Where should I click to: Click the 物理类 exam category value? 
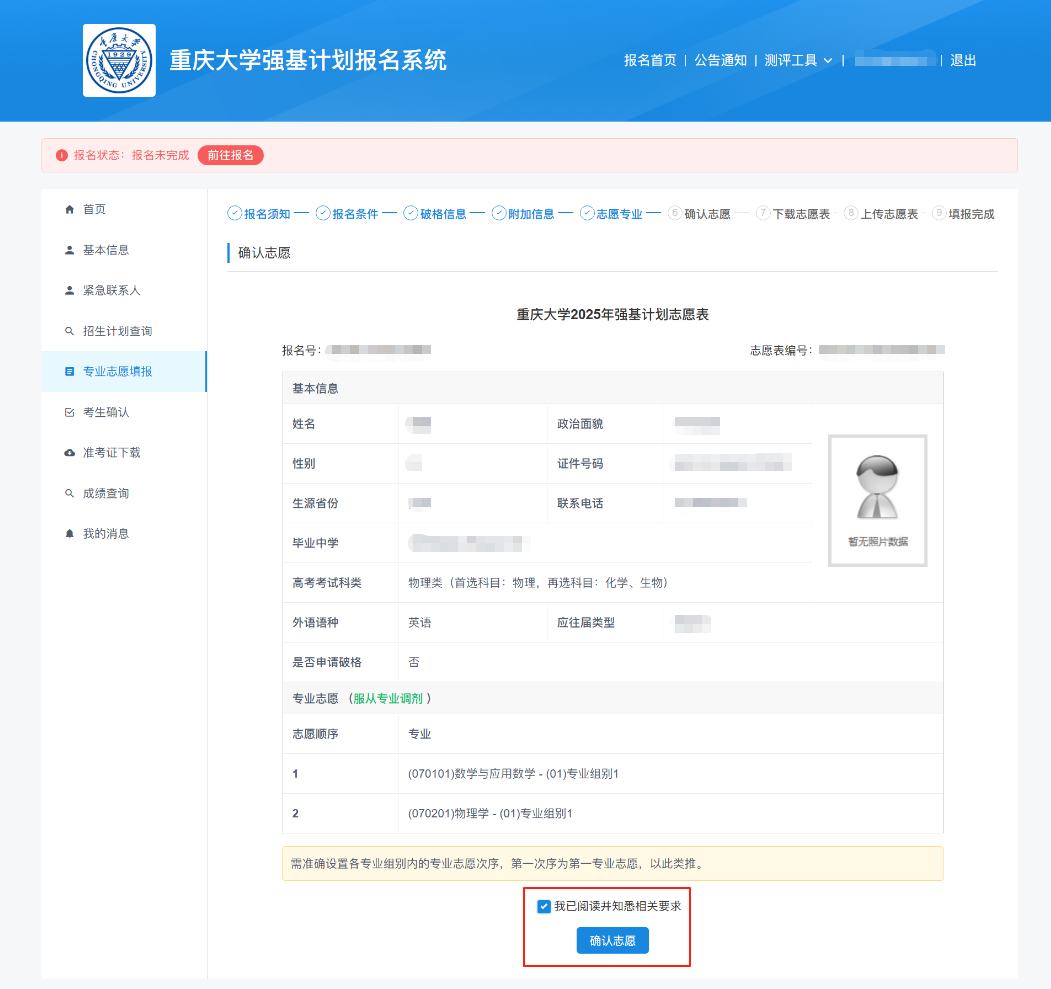click(x=538, y=583)
